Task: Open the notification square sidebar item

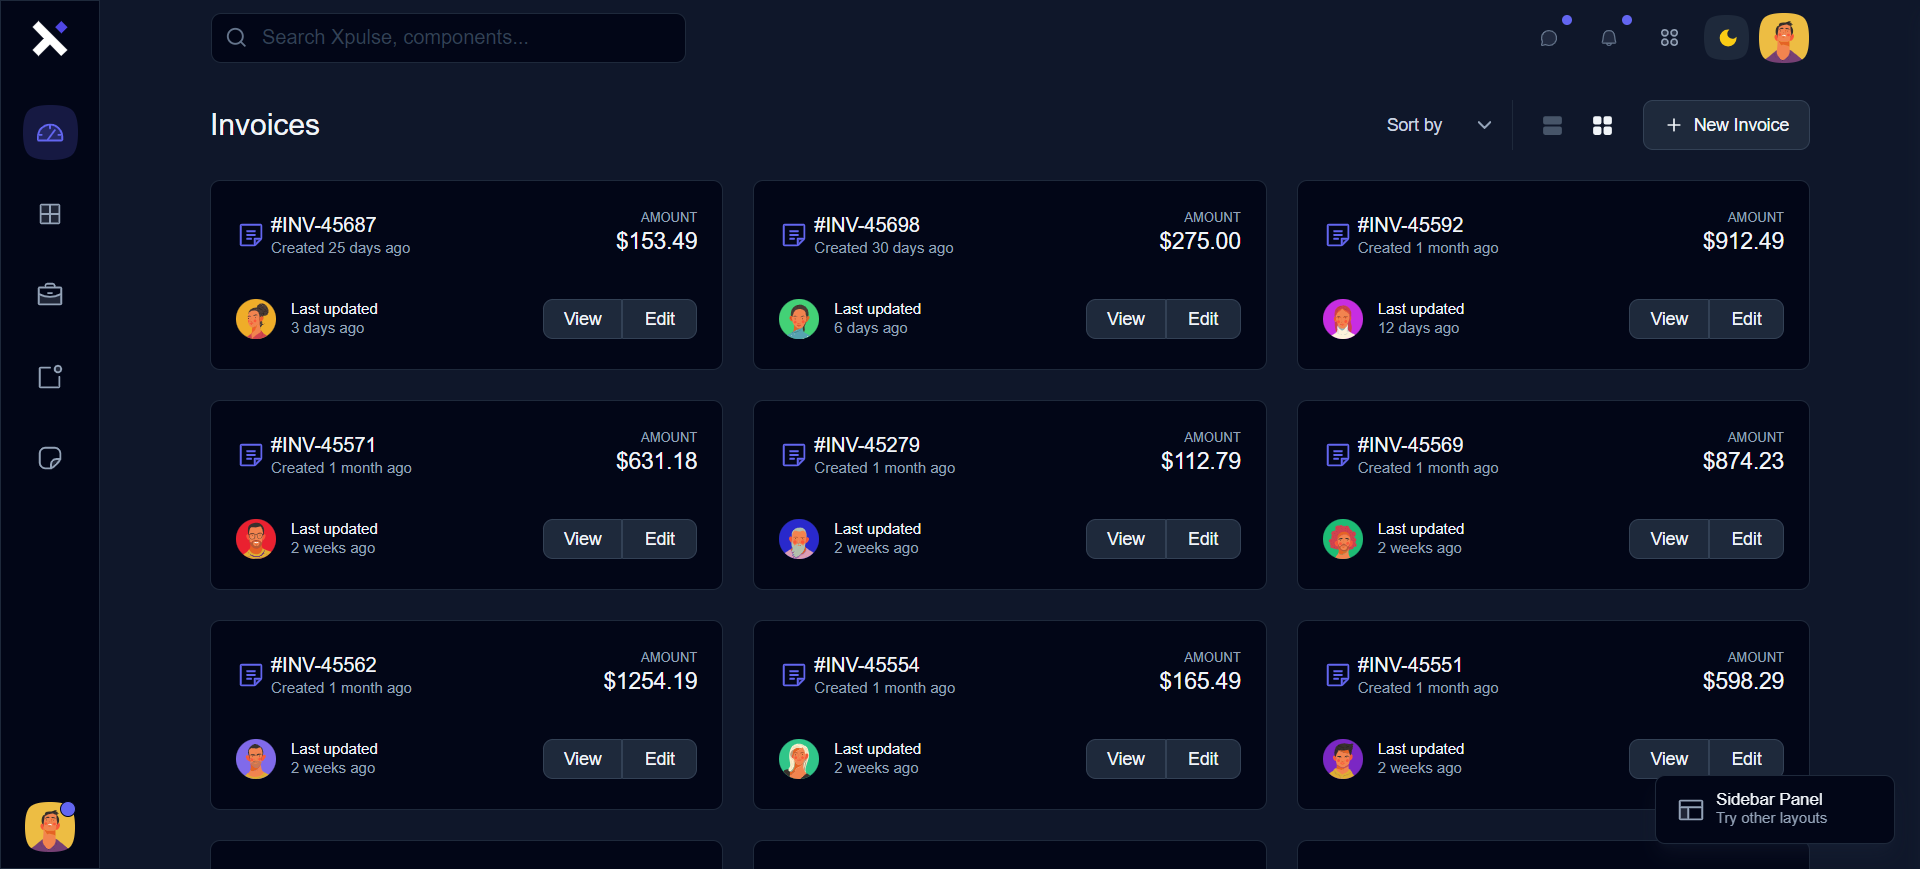Action: pyautogui.click(x=50, y=377)
